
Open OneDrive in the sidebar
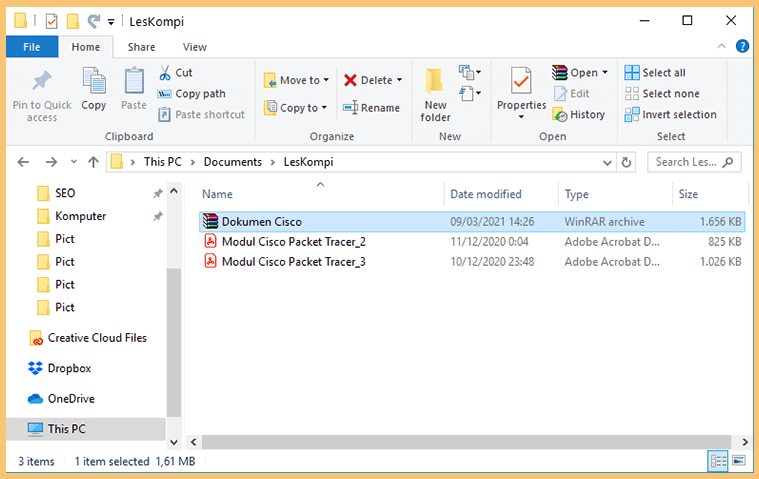61,399
